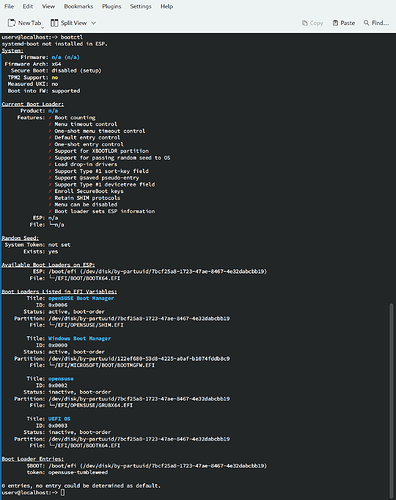Viewport: 396px width, 500px height.
Task: Click the 'Menu can be disabled' line
Action: [x=86, y=205]
